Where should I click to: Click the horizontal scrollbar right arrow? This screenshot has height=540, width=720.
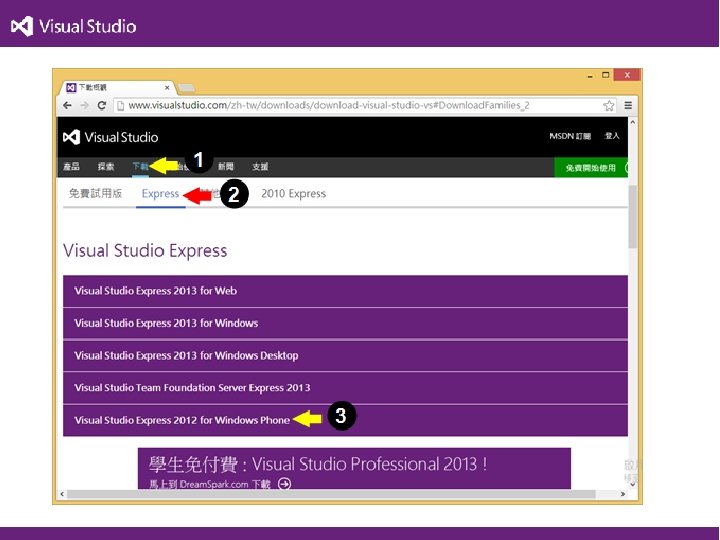click(623, 494)
